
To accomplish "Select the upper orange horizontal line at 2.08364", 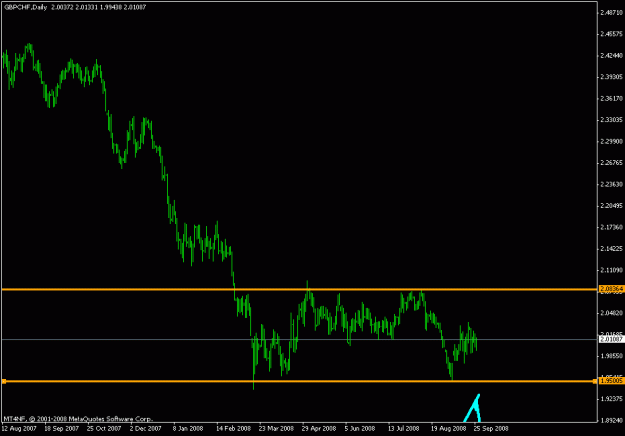I will tap(300, 289).
